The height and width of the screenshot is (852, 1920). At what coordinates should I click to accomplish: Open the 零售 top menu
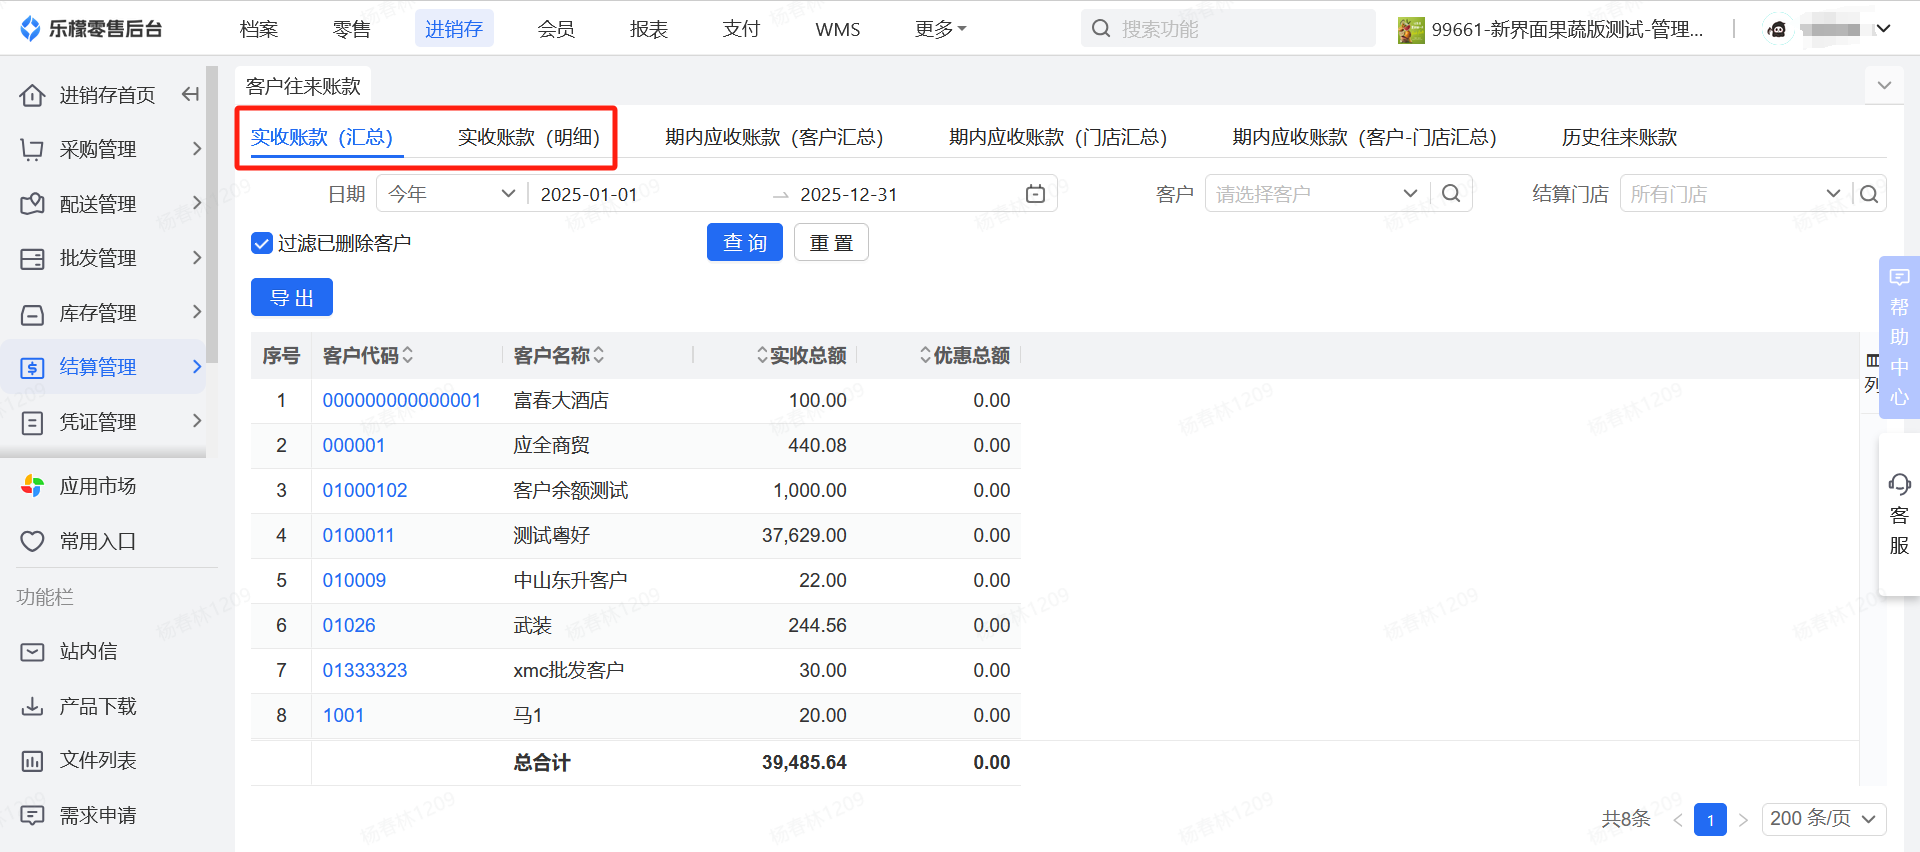click(x=352, y=29)
